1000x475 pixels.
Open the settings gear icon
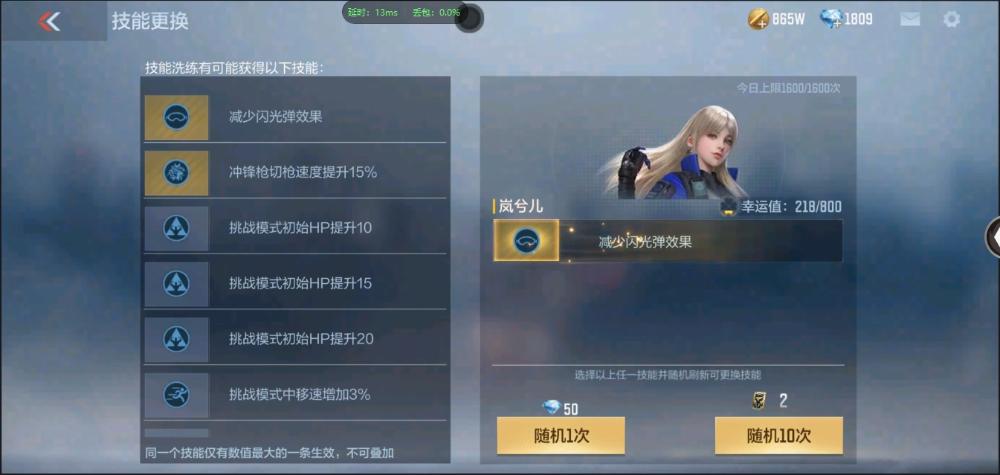[x=951, y=20]
